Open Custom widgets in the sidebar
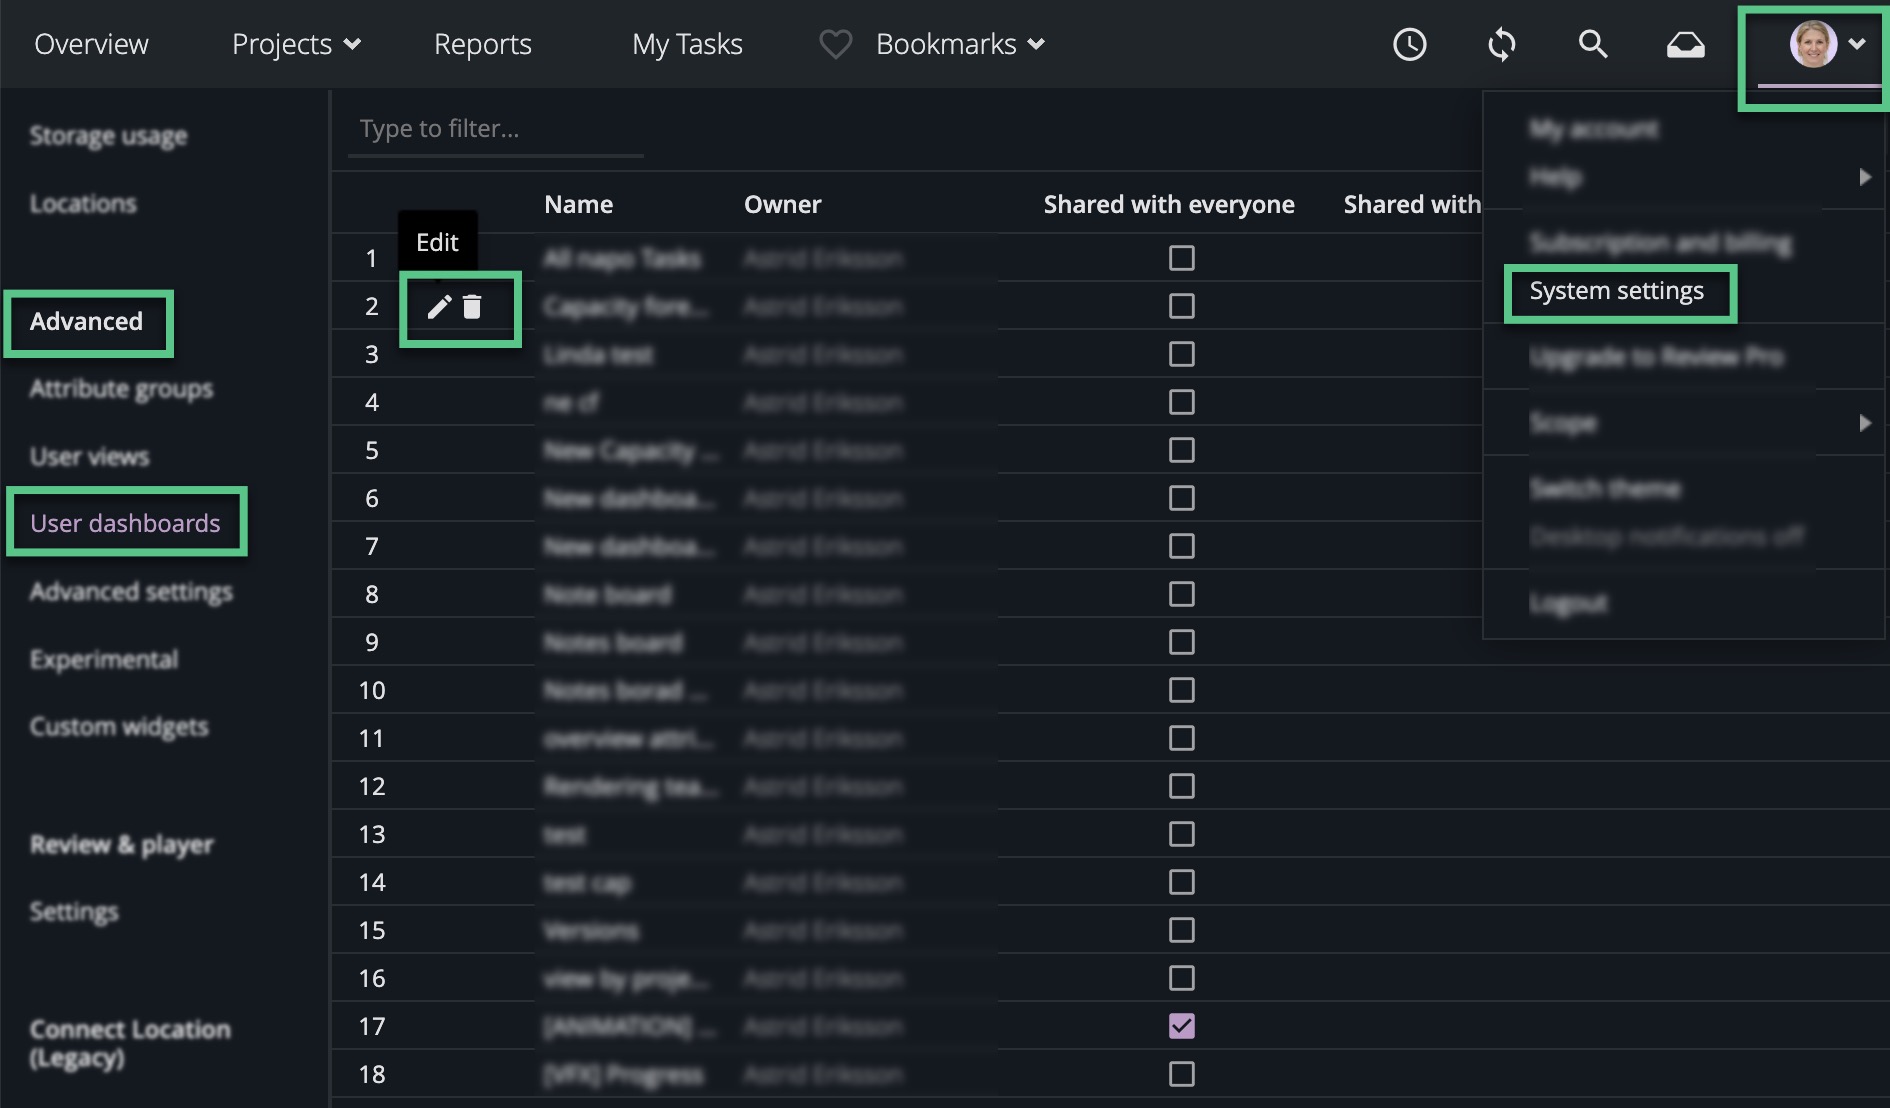 (x=118, y=726)
